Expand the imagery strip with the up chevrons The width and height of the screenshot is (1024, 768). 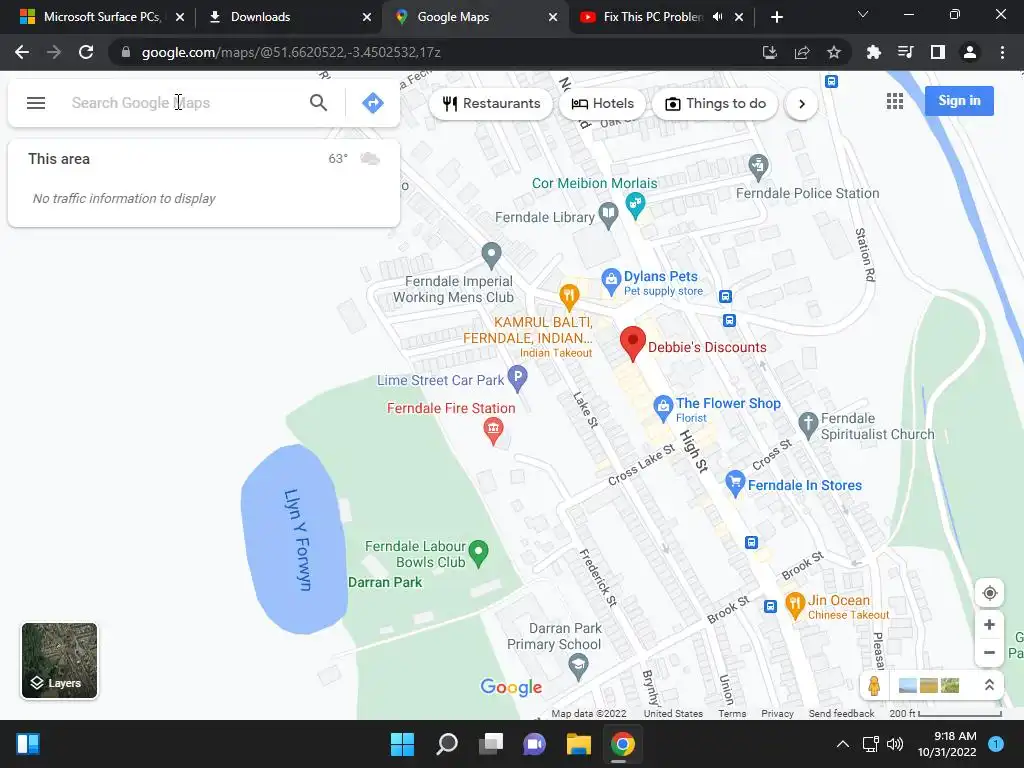click(989, 685)
